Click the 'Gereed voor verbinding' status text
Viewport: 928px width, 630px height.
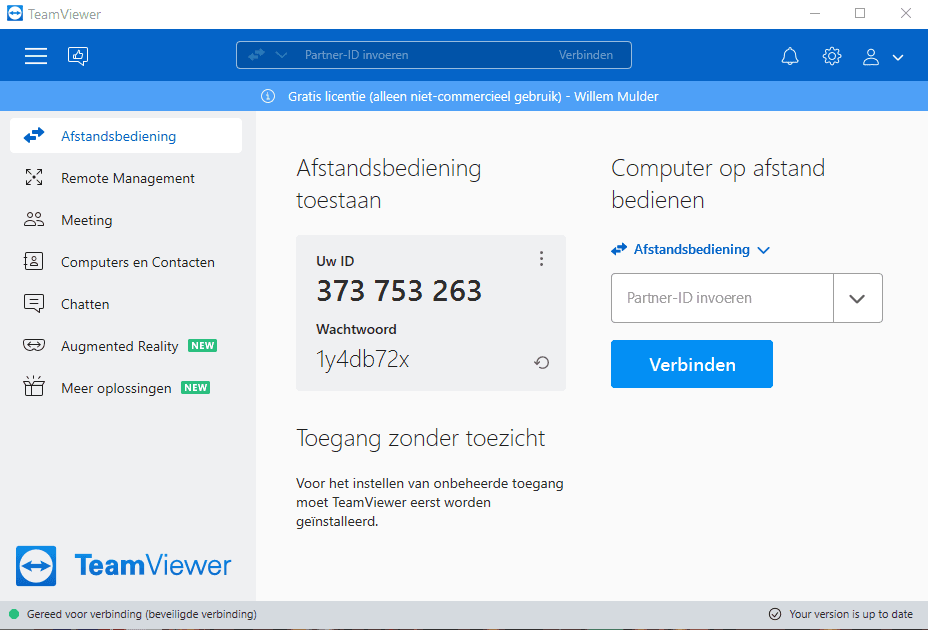coord(142,615)
